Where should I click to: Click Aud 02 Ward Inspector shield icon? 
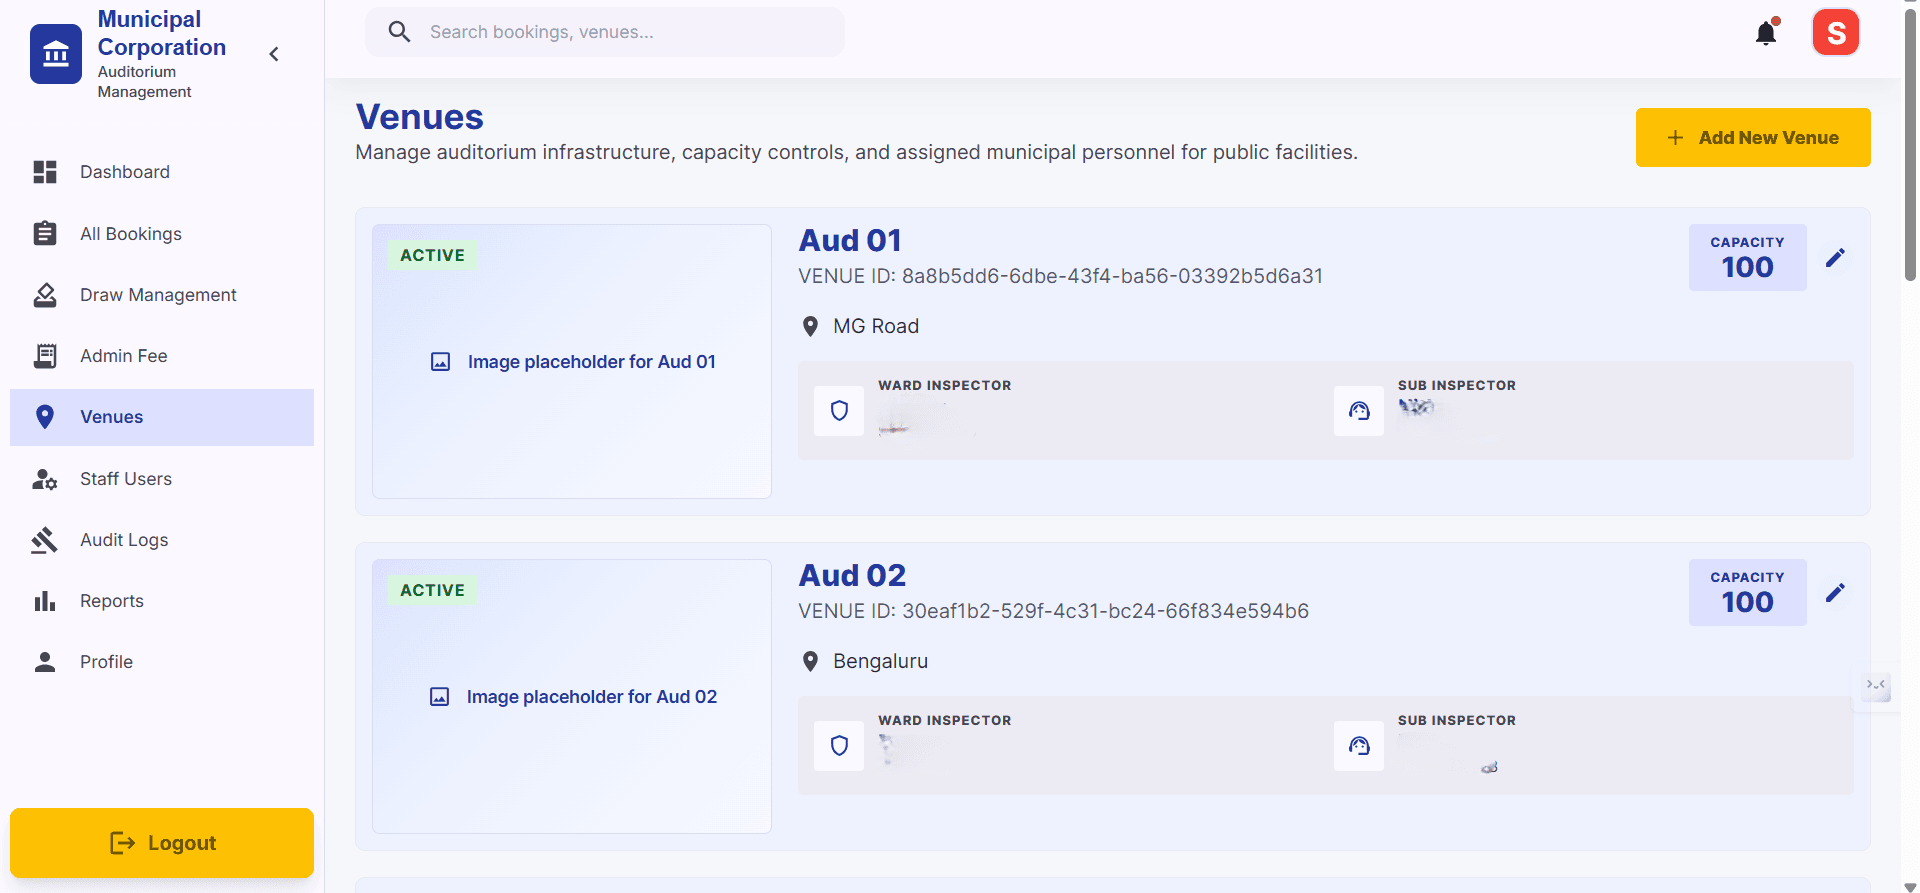[839, 746]
